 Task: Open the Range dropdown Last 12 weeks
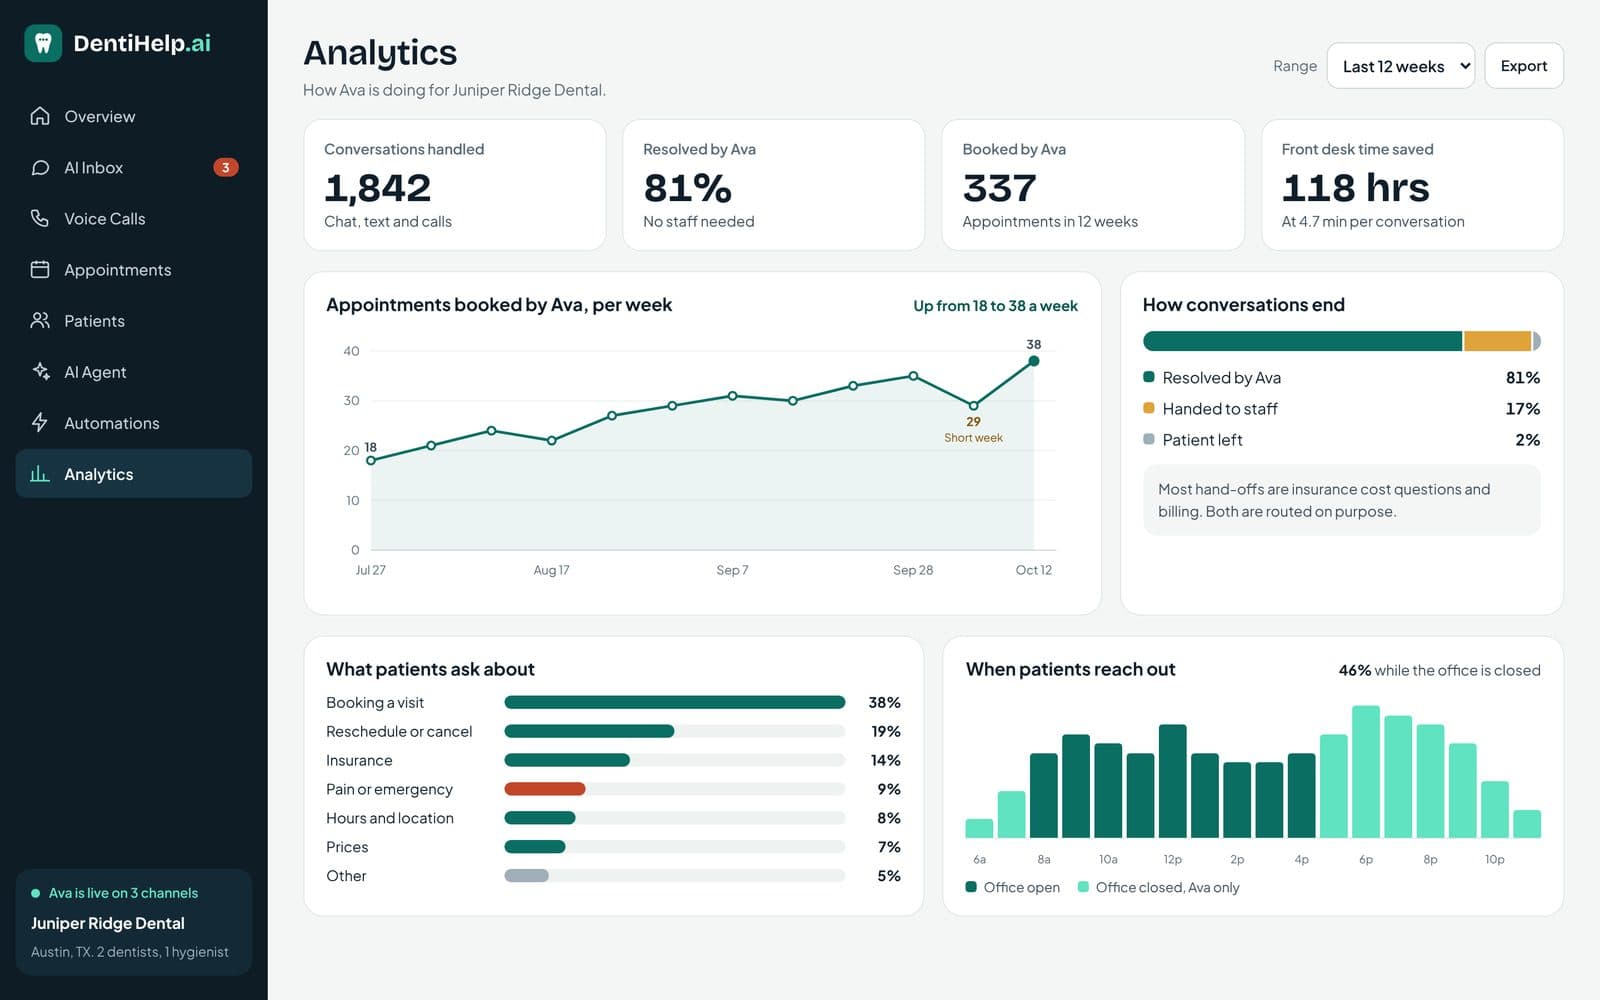point(1400,66)
